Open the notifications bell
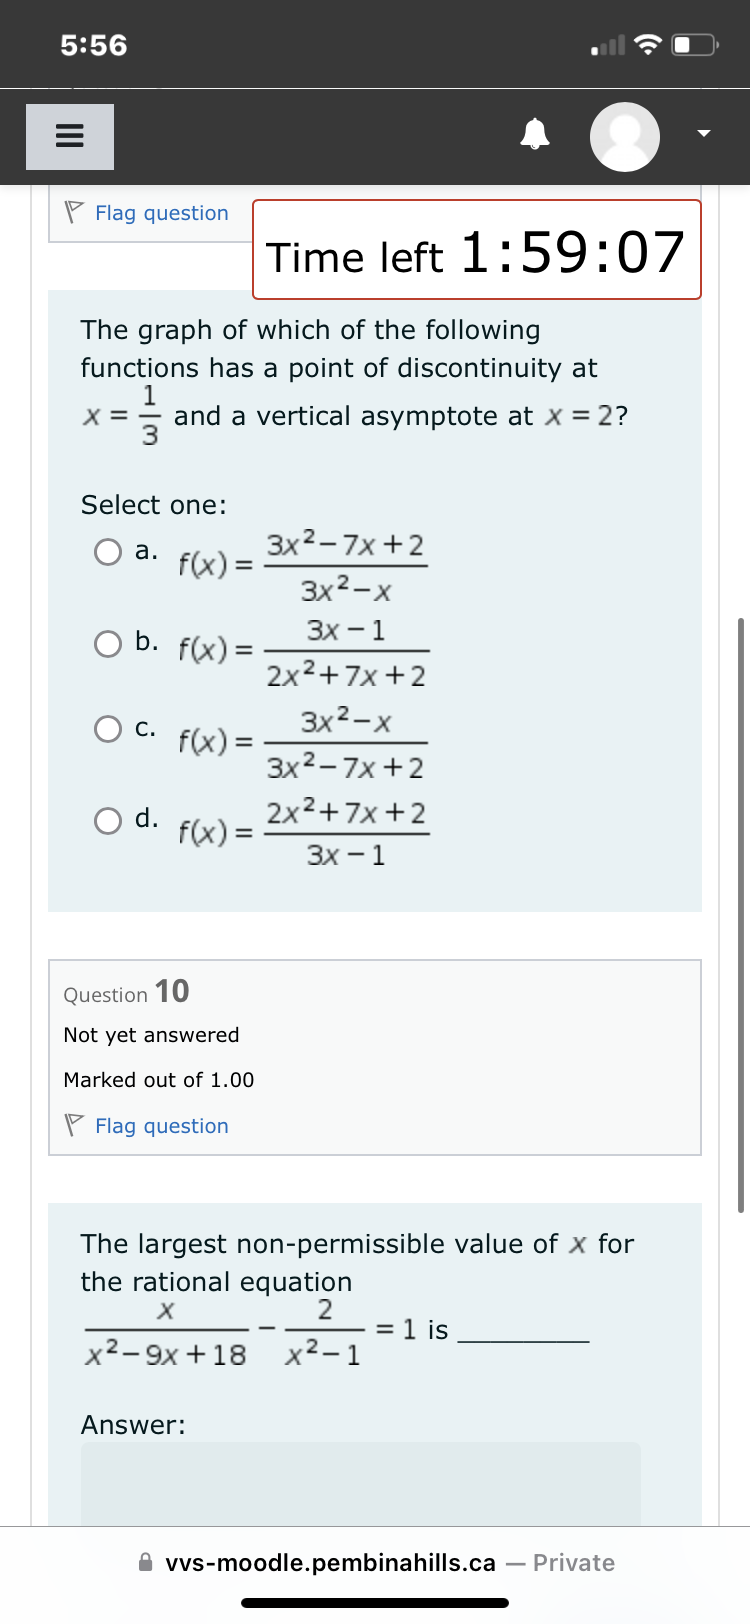 [x=534, y=135]
